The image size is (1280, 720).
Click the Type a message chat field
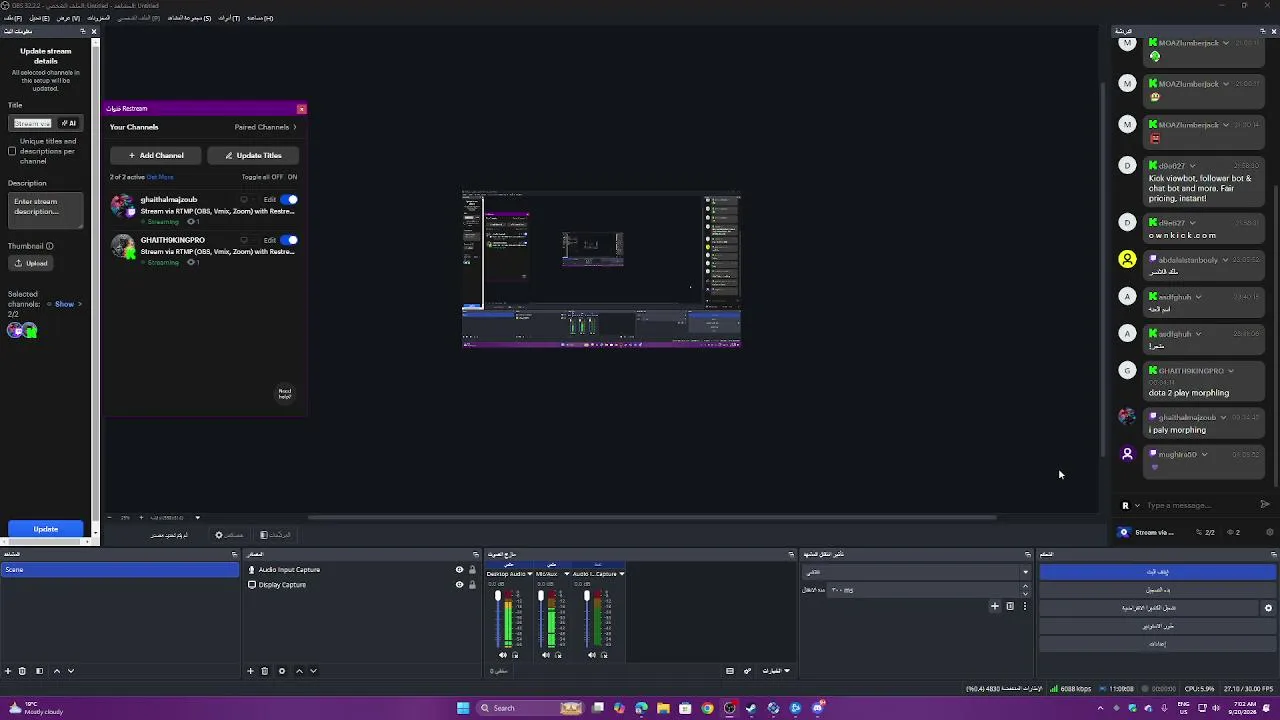click(x=1198, y=505)
